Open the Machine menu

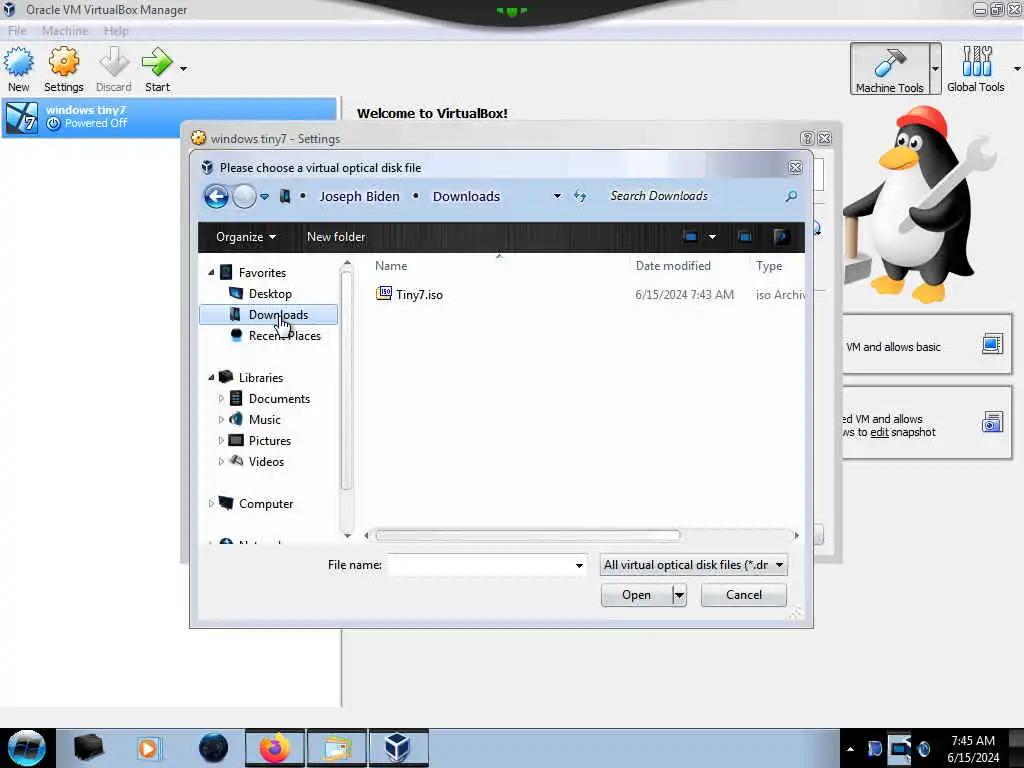[x=65, y=31]
